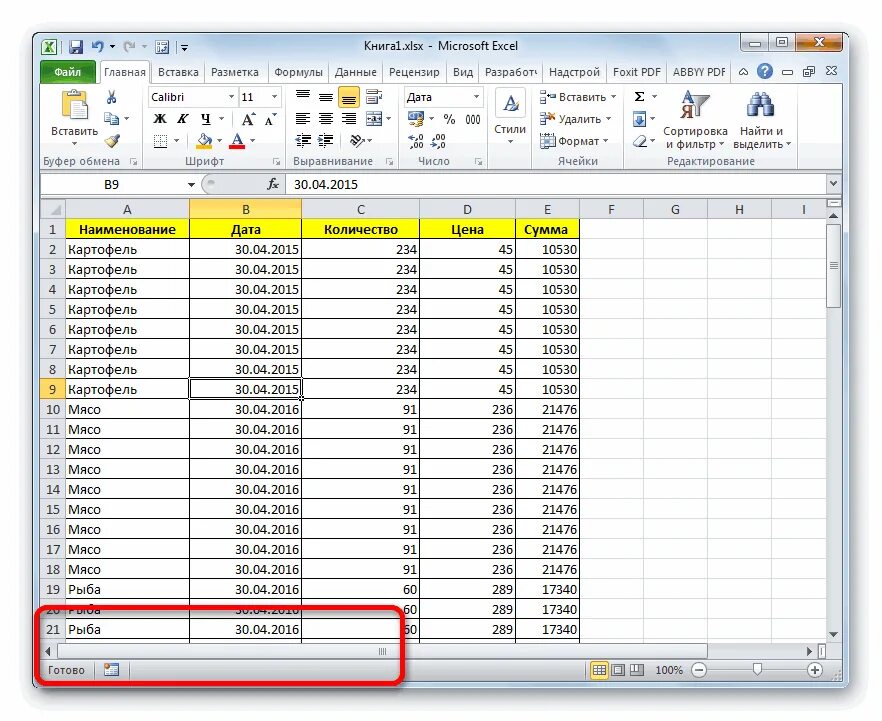
Task: Click Формат cells button
Action: tap(574, 141)
